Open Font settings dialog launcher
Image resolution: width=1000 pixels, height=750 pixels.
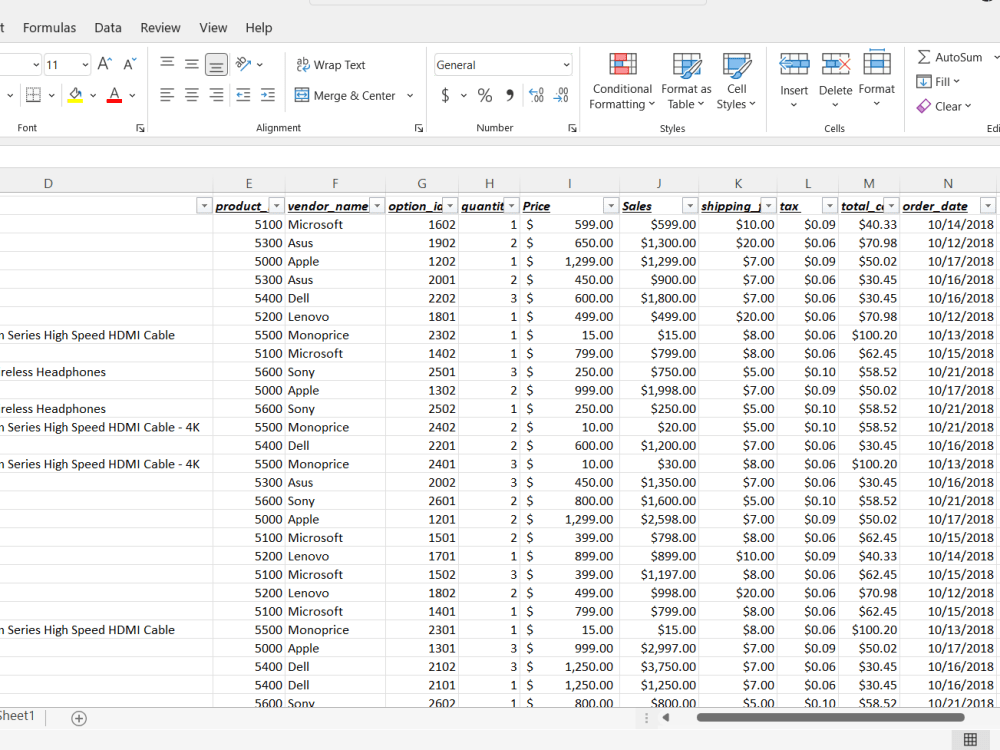click(140, 128)
